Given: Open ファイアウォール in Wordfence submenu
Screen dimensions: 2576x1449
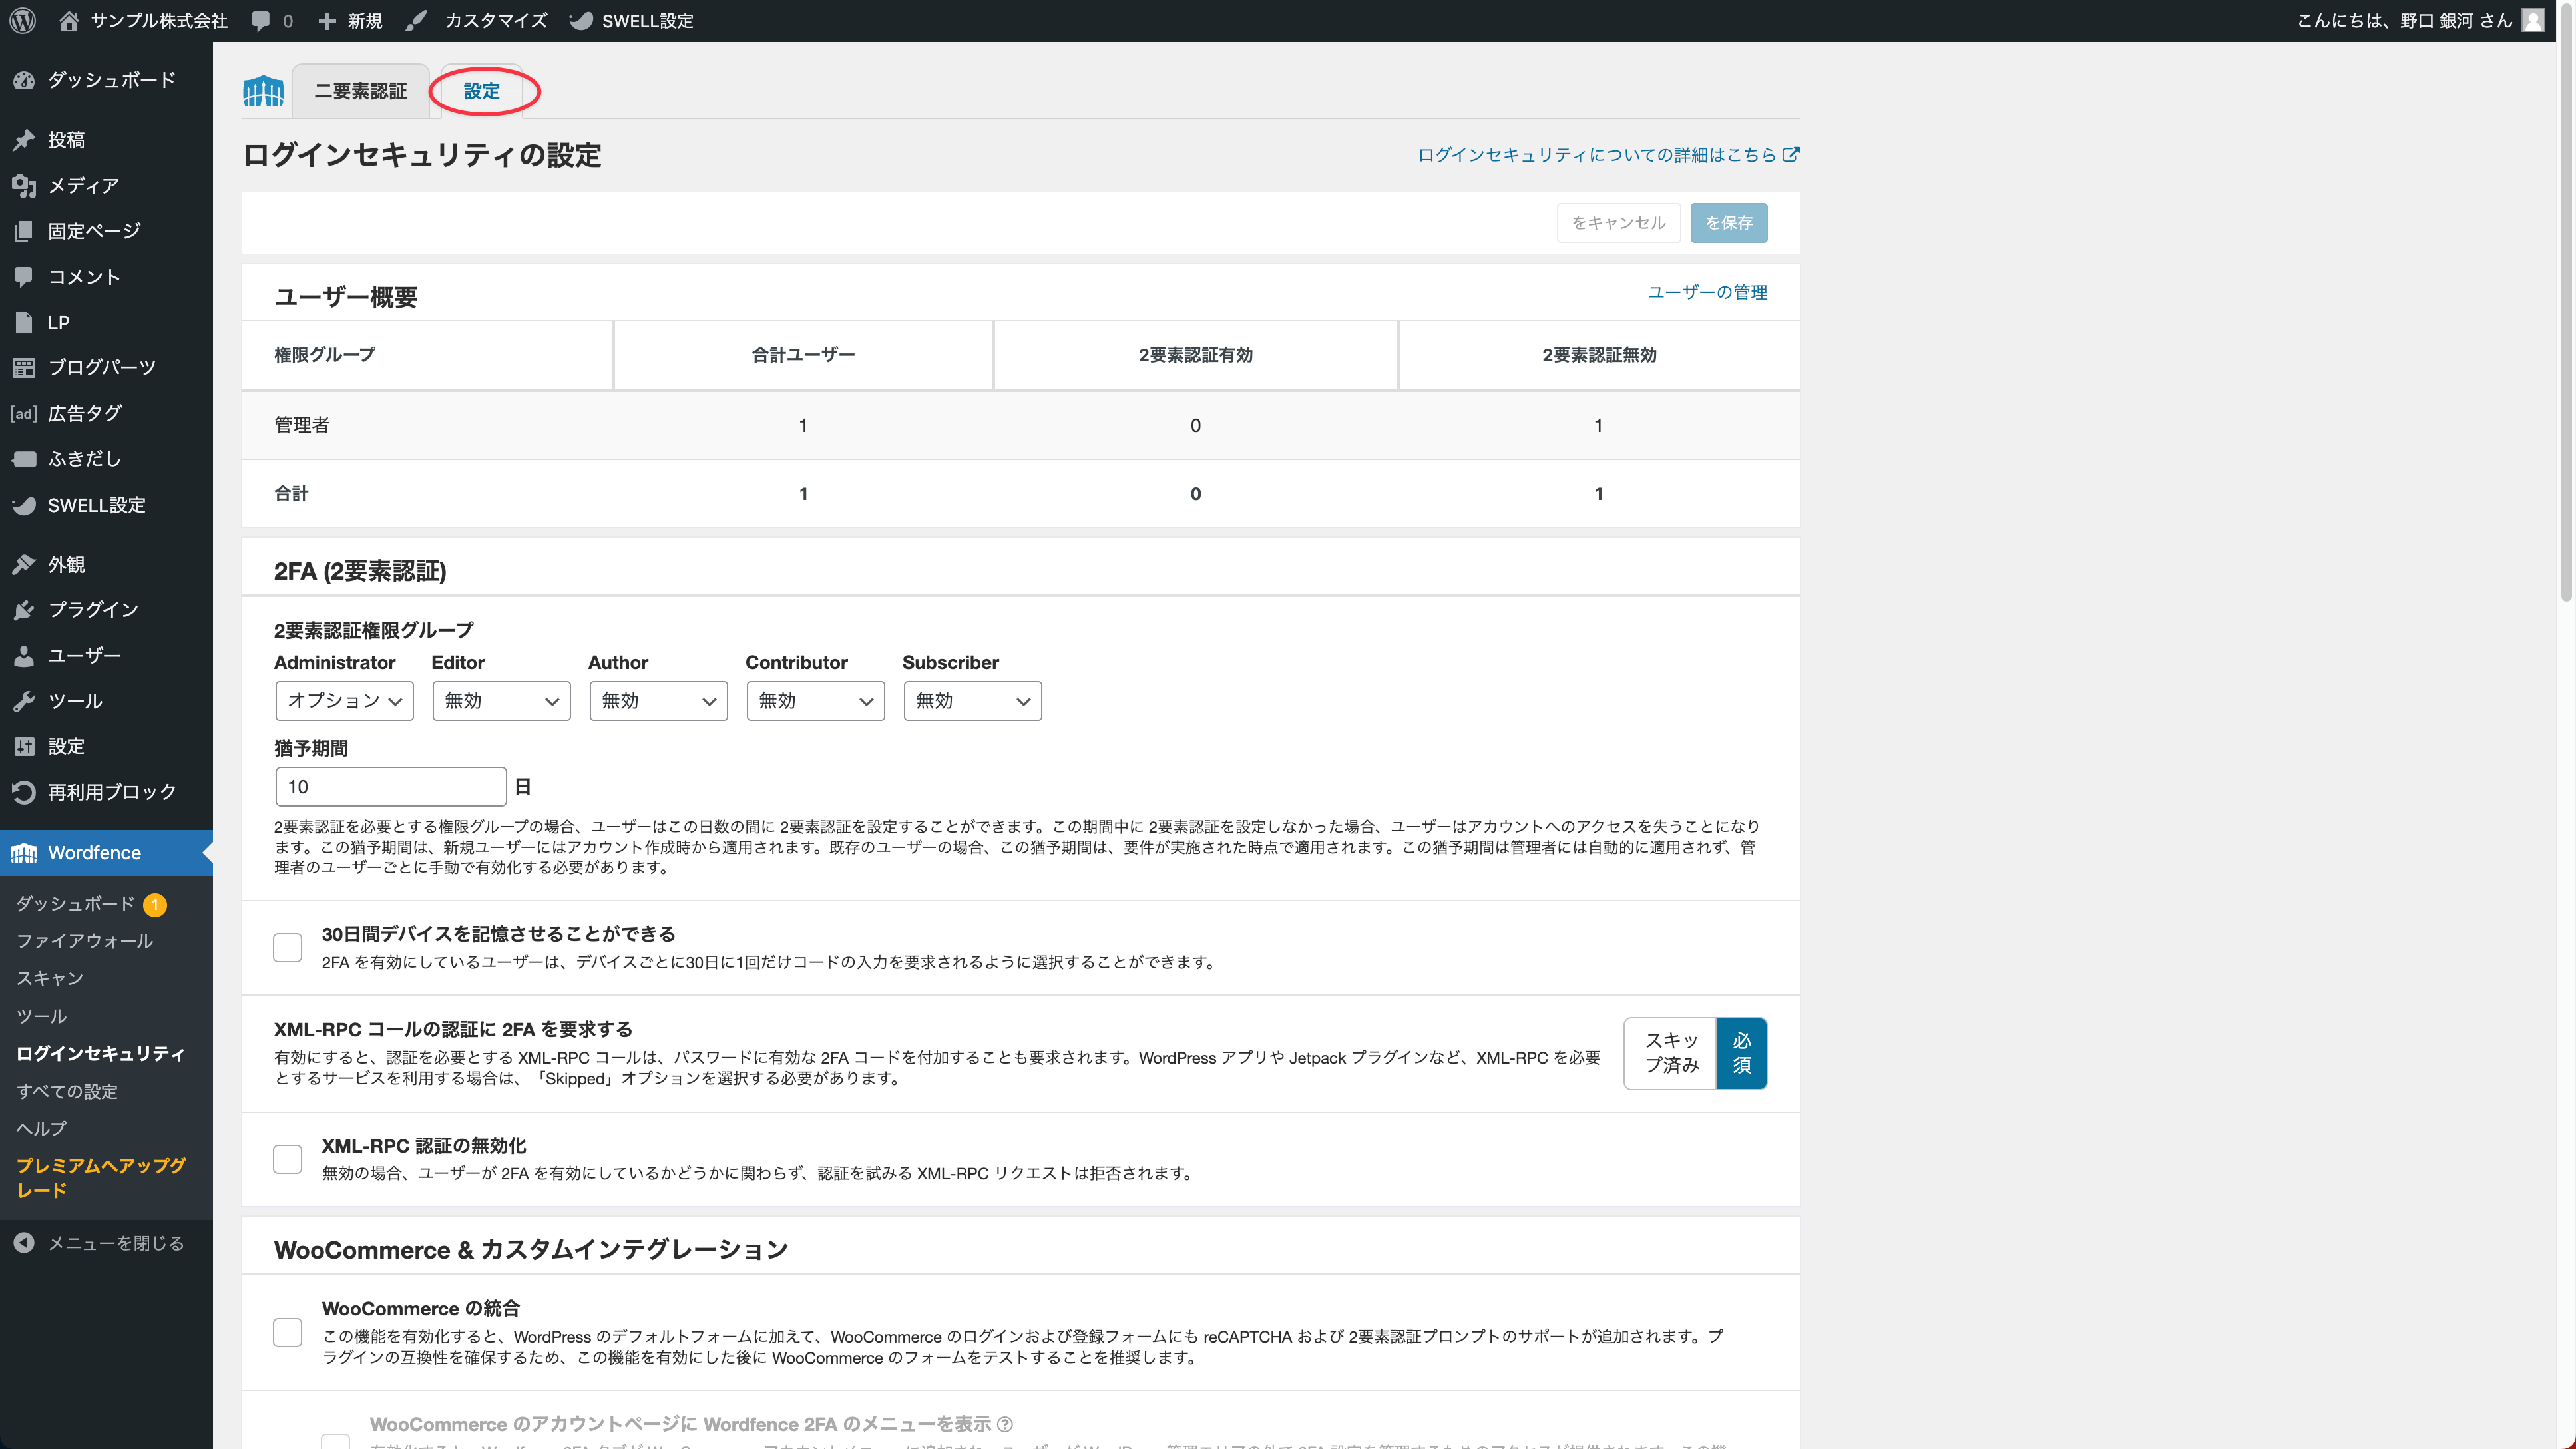Looking at the screenshot, I should [x=84, y=941].
